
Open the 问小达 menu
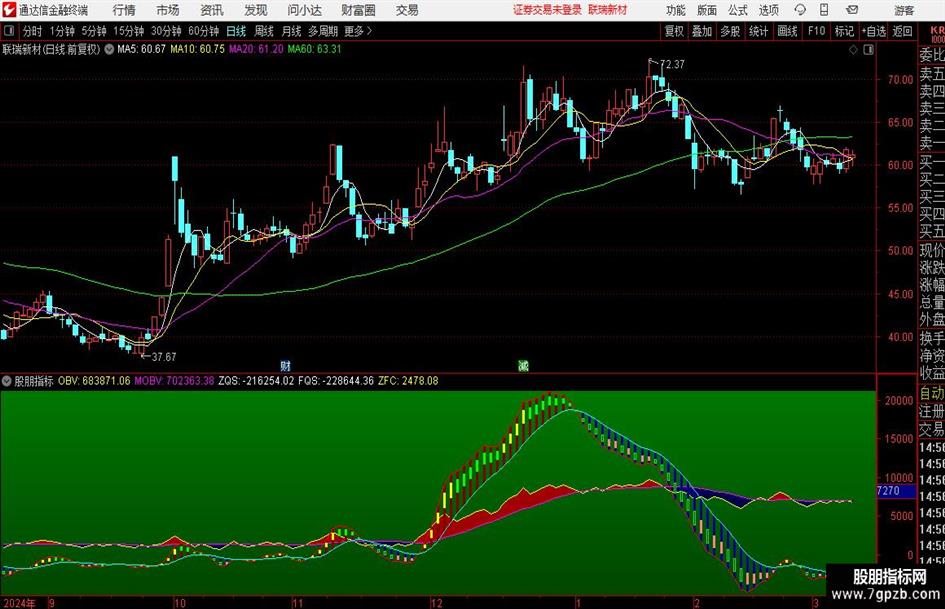tap(304, 10)
